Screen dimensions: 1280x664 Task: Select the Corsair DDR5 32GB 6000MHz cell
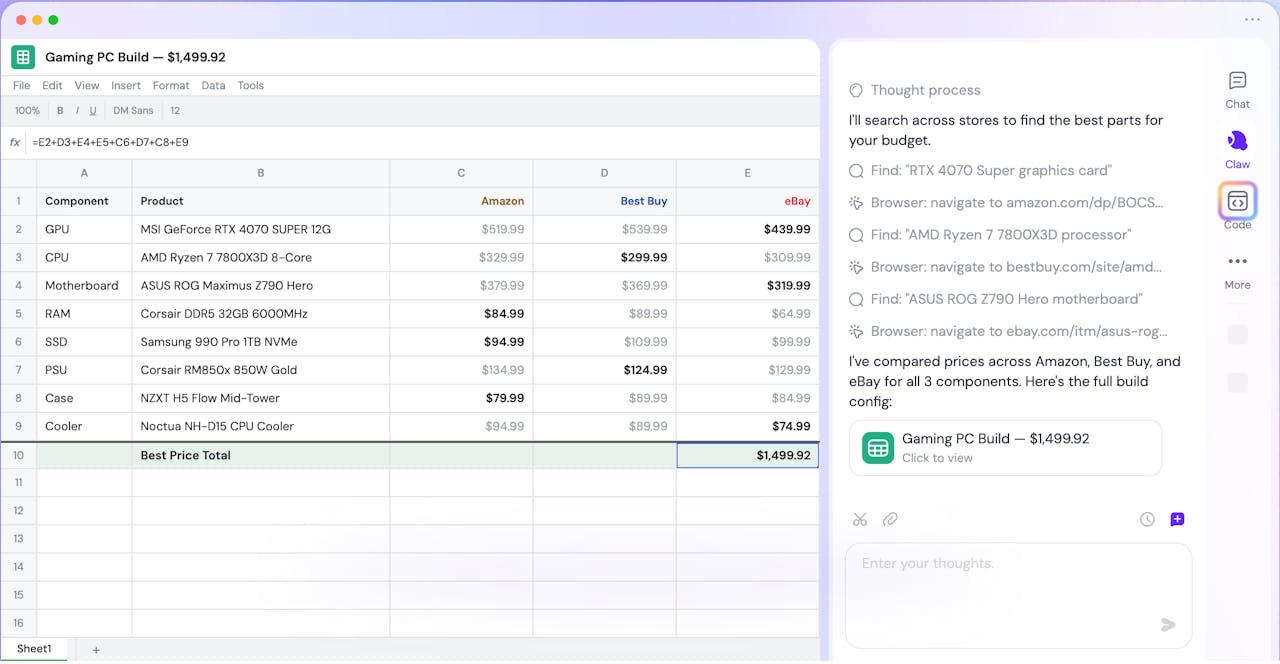pos(261,313)
